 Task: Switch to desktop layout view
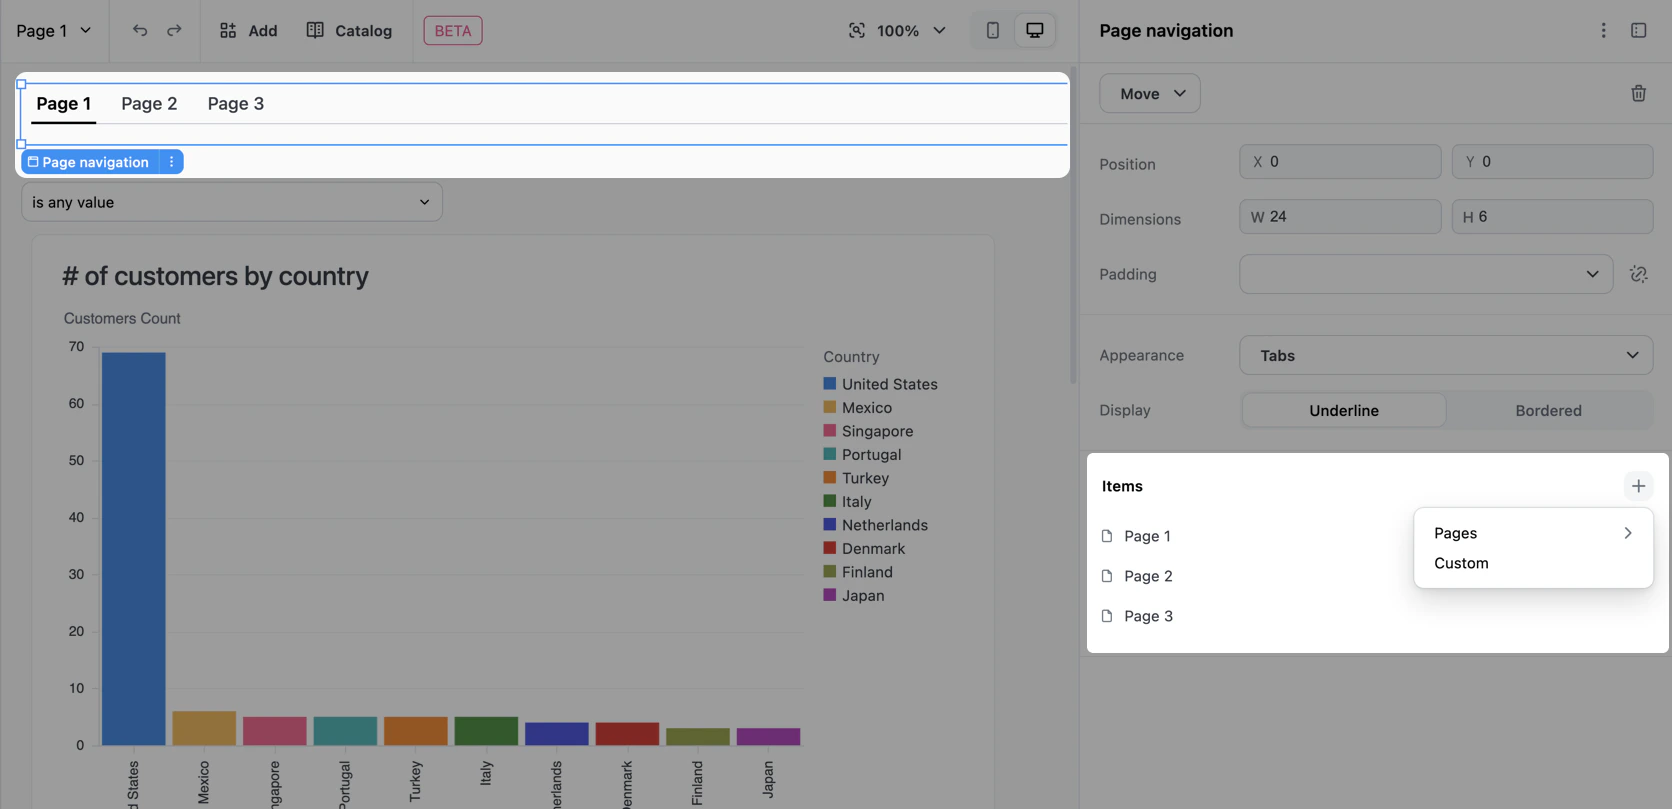[1035, 30]
